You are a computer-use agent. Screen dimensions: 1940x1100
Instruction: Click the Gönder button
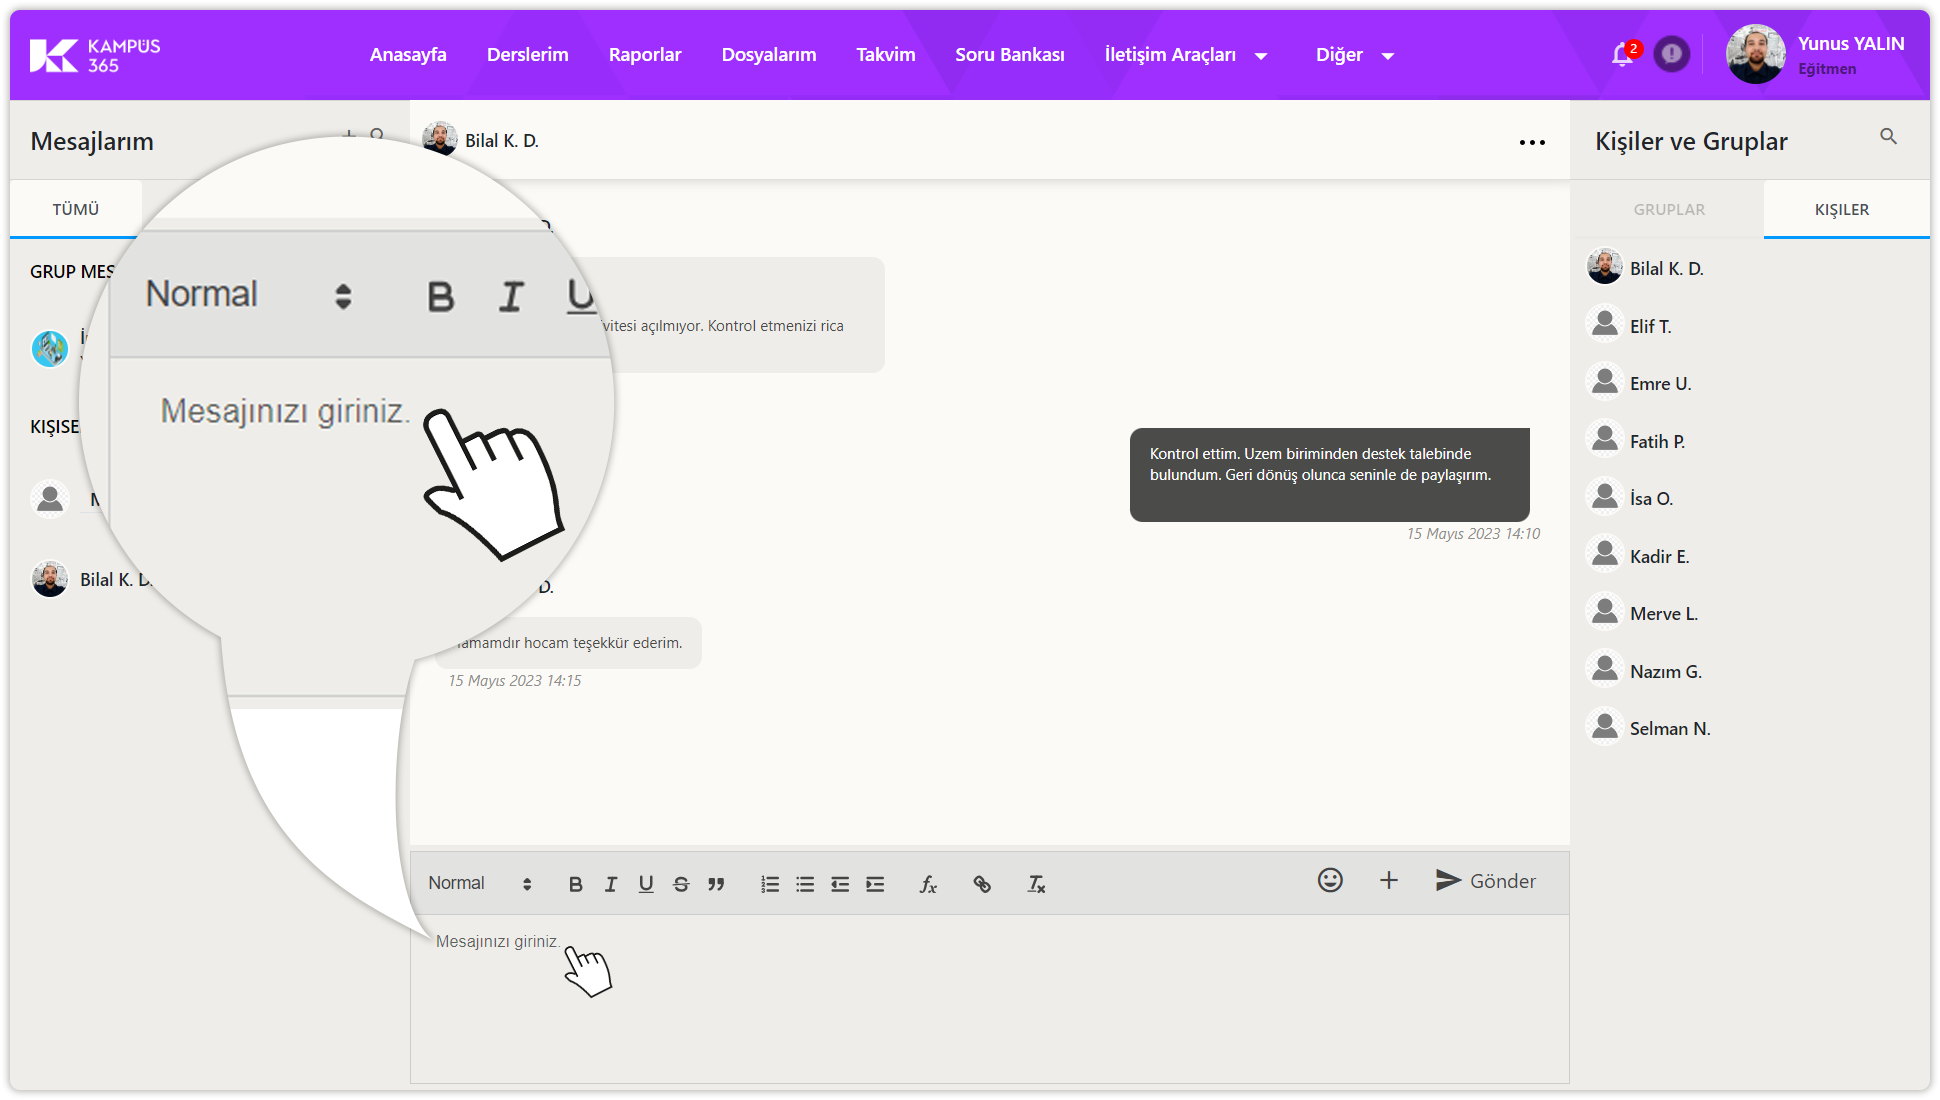coord(1486,880)
